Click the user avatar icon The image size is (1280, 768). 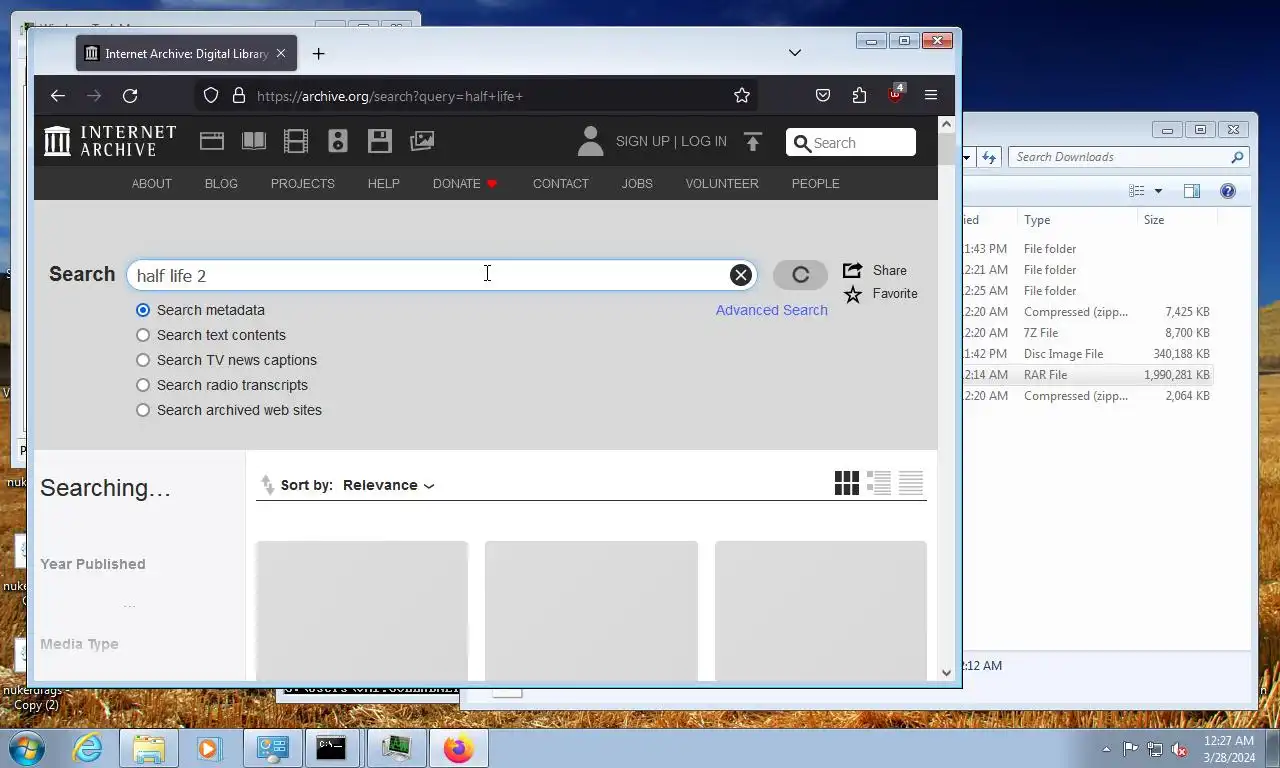(x=591, y=141)
